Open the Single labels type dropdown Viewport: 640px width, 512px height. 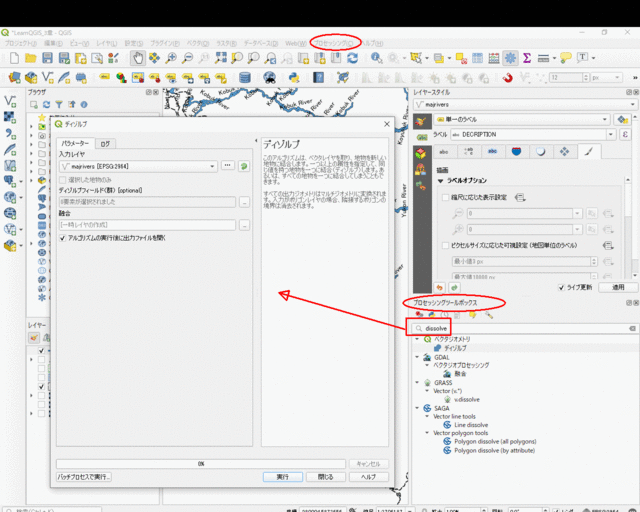522,120
